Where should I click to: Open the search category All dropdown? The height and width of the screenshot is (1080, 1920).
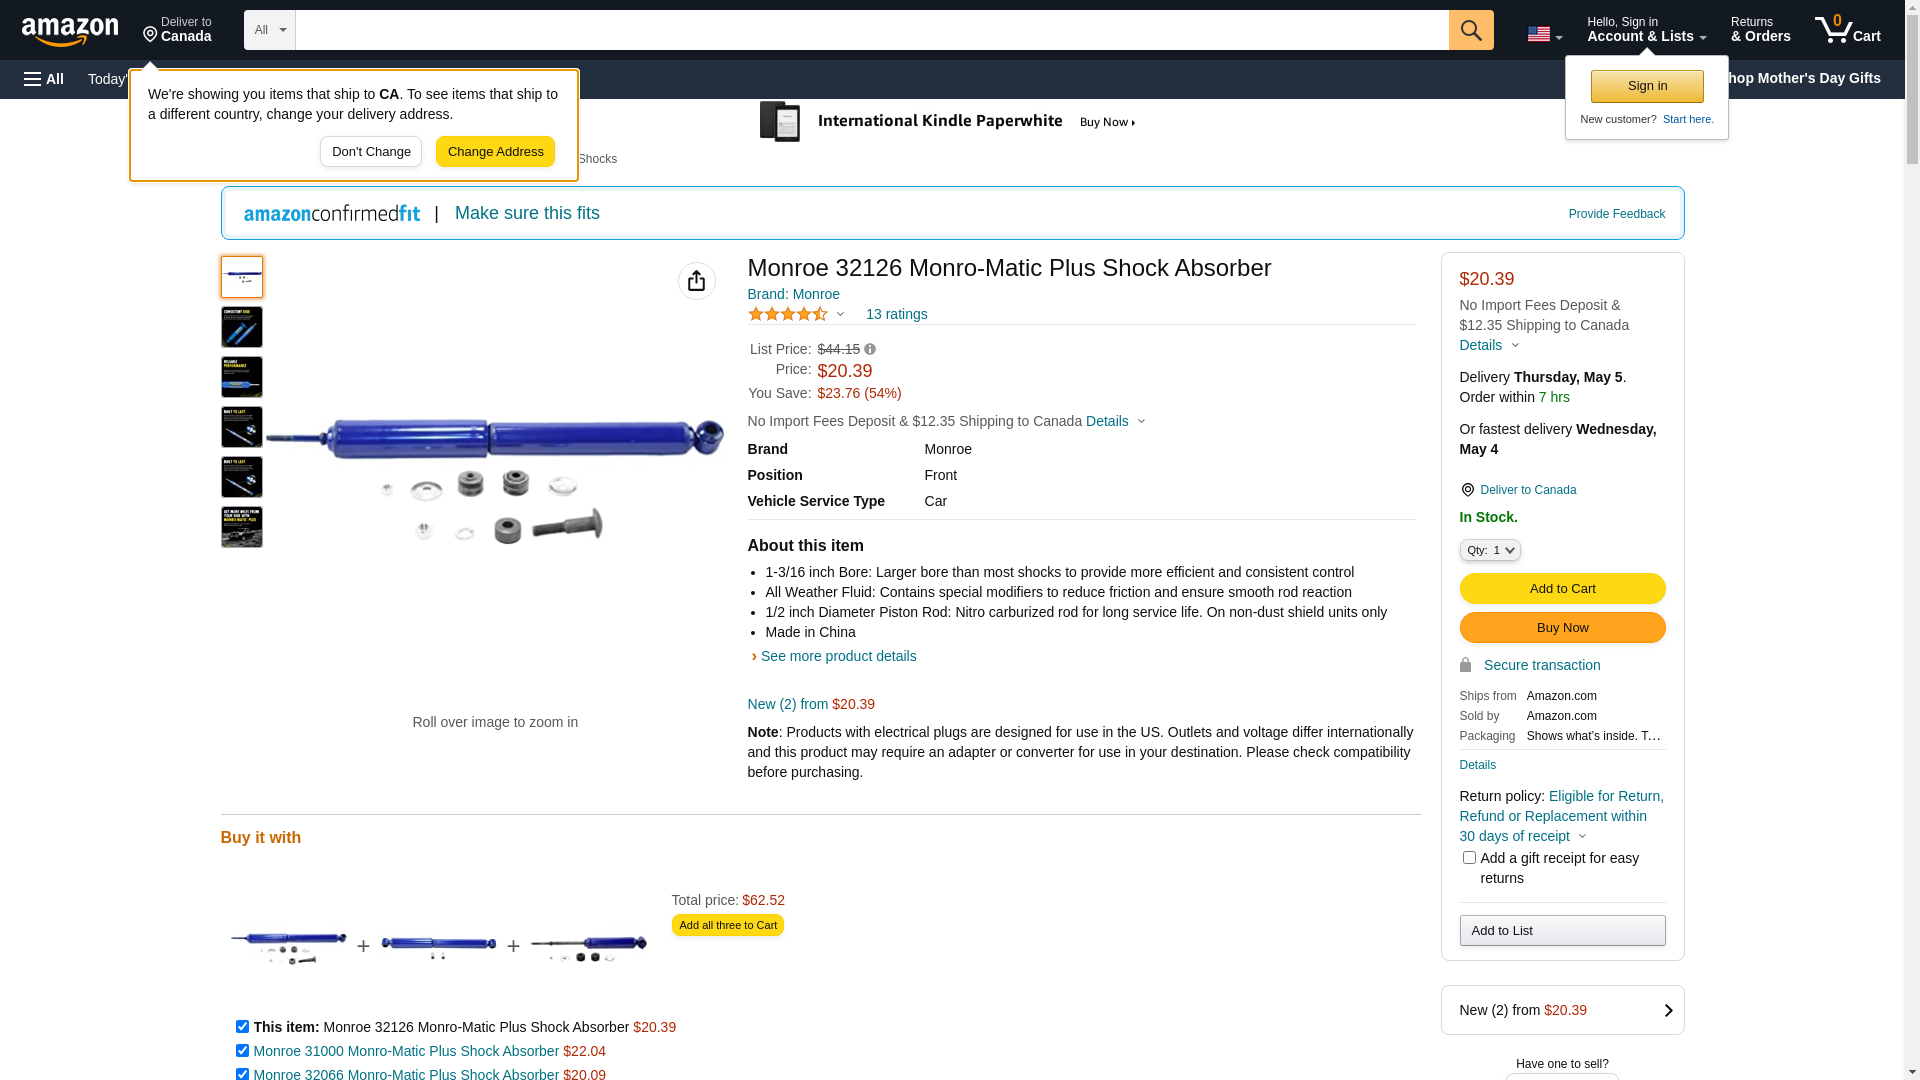[x=270, y=30]
